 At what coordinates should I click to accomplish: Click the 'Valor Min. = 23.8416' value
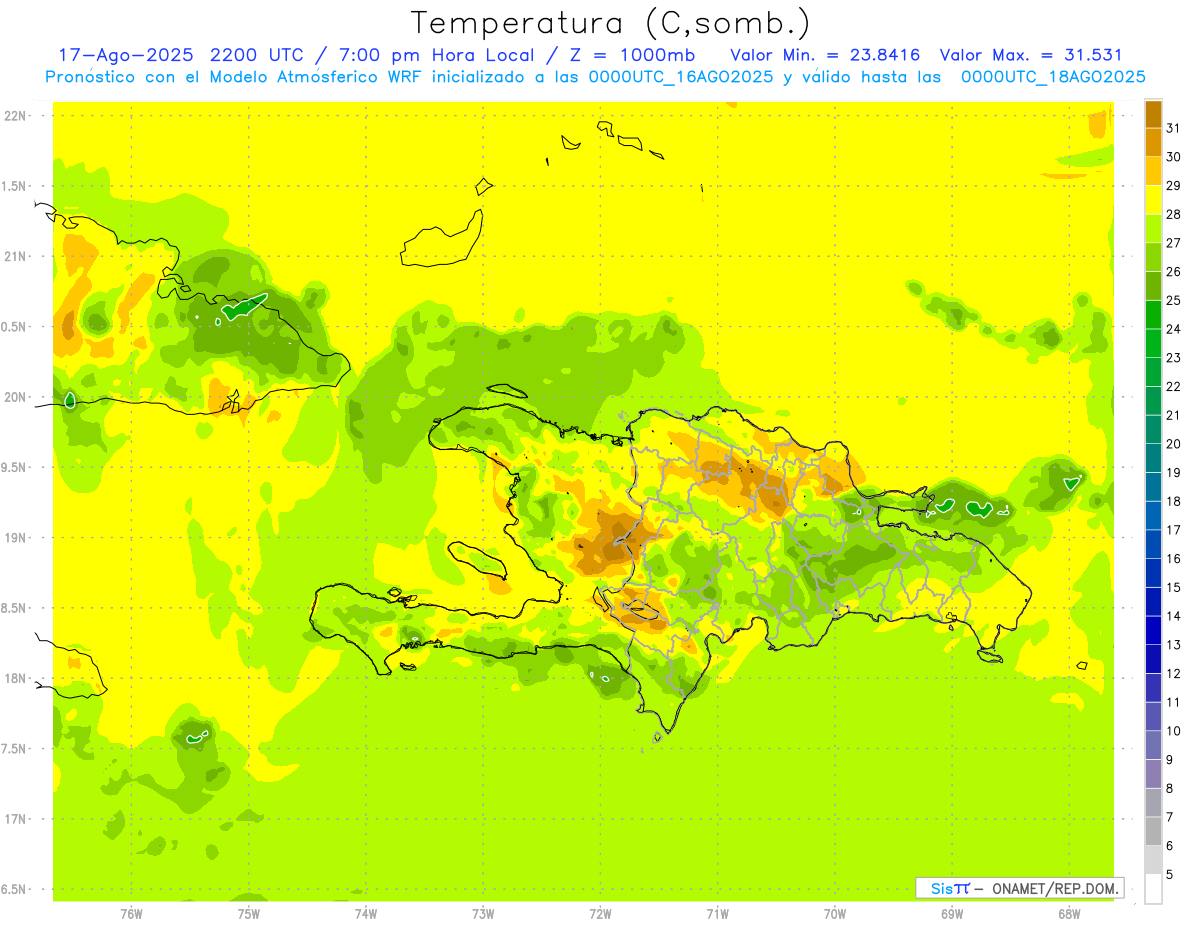click(825, 55)
